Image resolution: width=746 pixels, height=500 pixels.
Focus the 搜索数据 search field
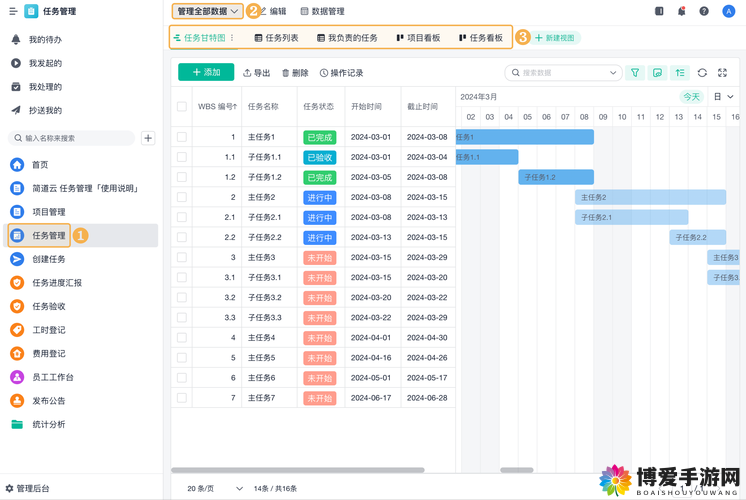pos(561,73)
